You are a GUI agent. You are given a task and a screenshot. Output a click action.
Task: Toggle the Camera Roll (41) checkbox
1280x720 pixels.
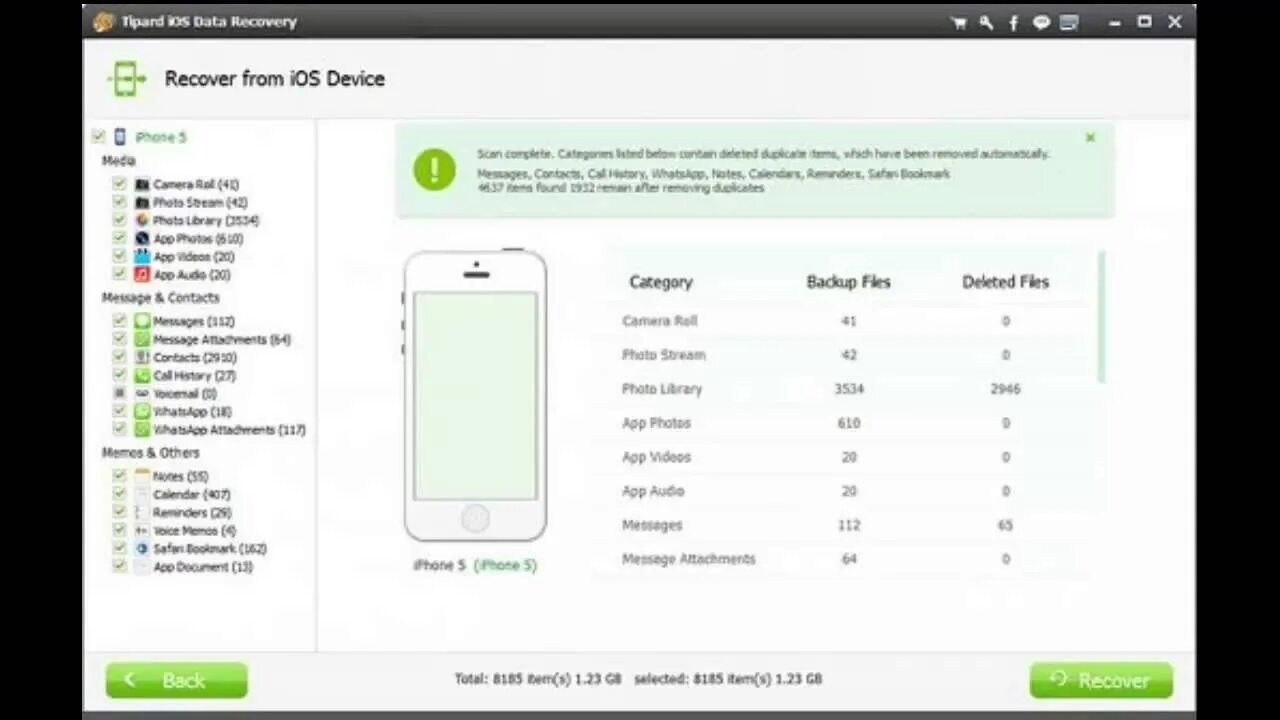click(120, 185)
